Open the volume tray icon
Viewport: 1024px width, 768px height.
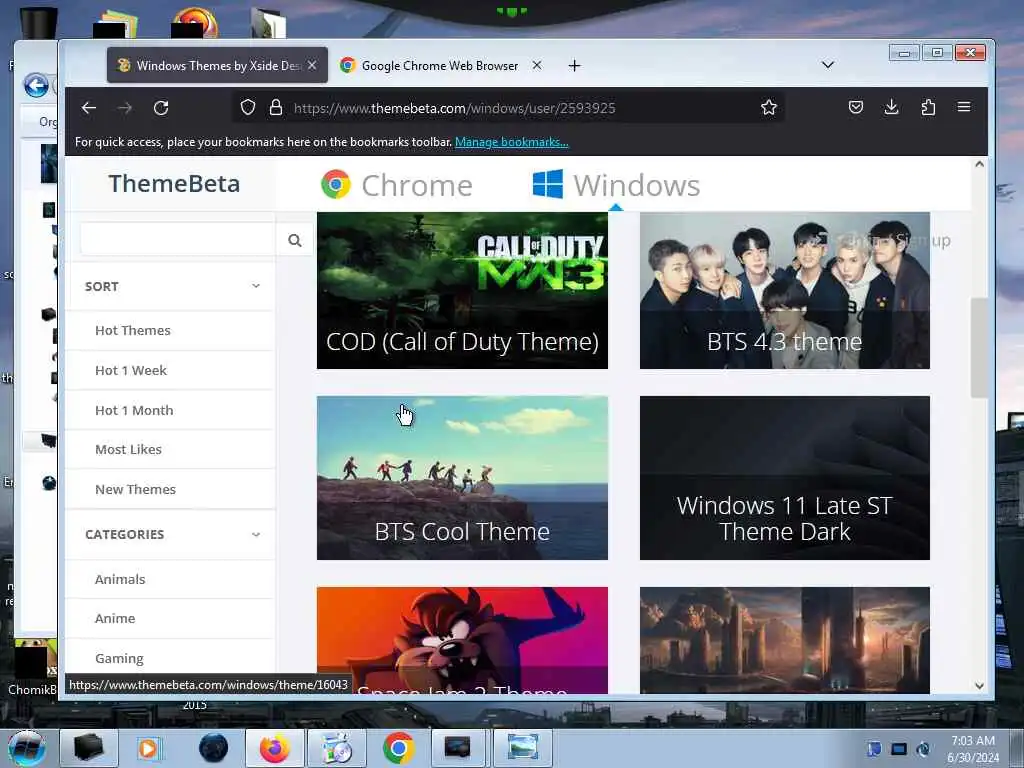(923, 749)
